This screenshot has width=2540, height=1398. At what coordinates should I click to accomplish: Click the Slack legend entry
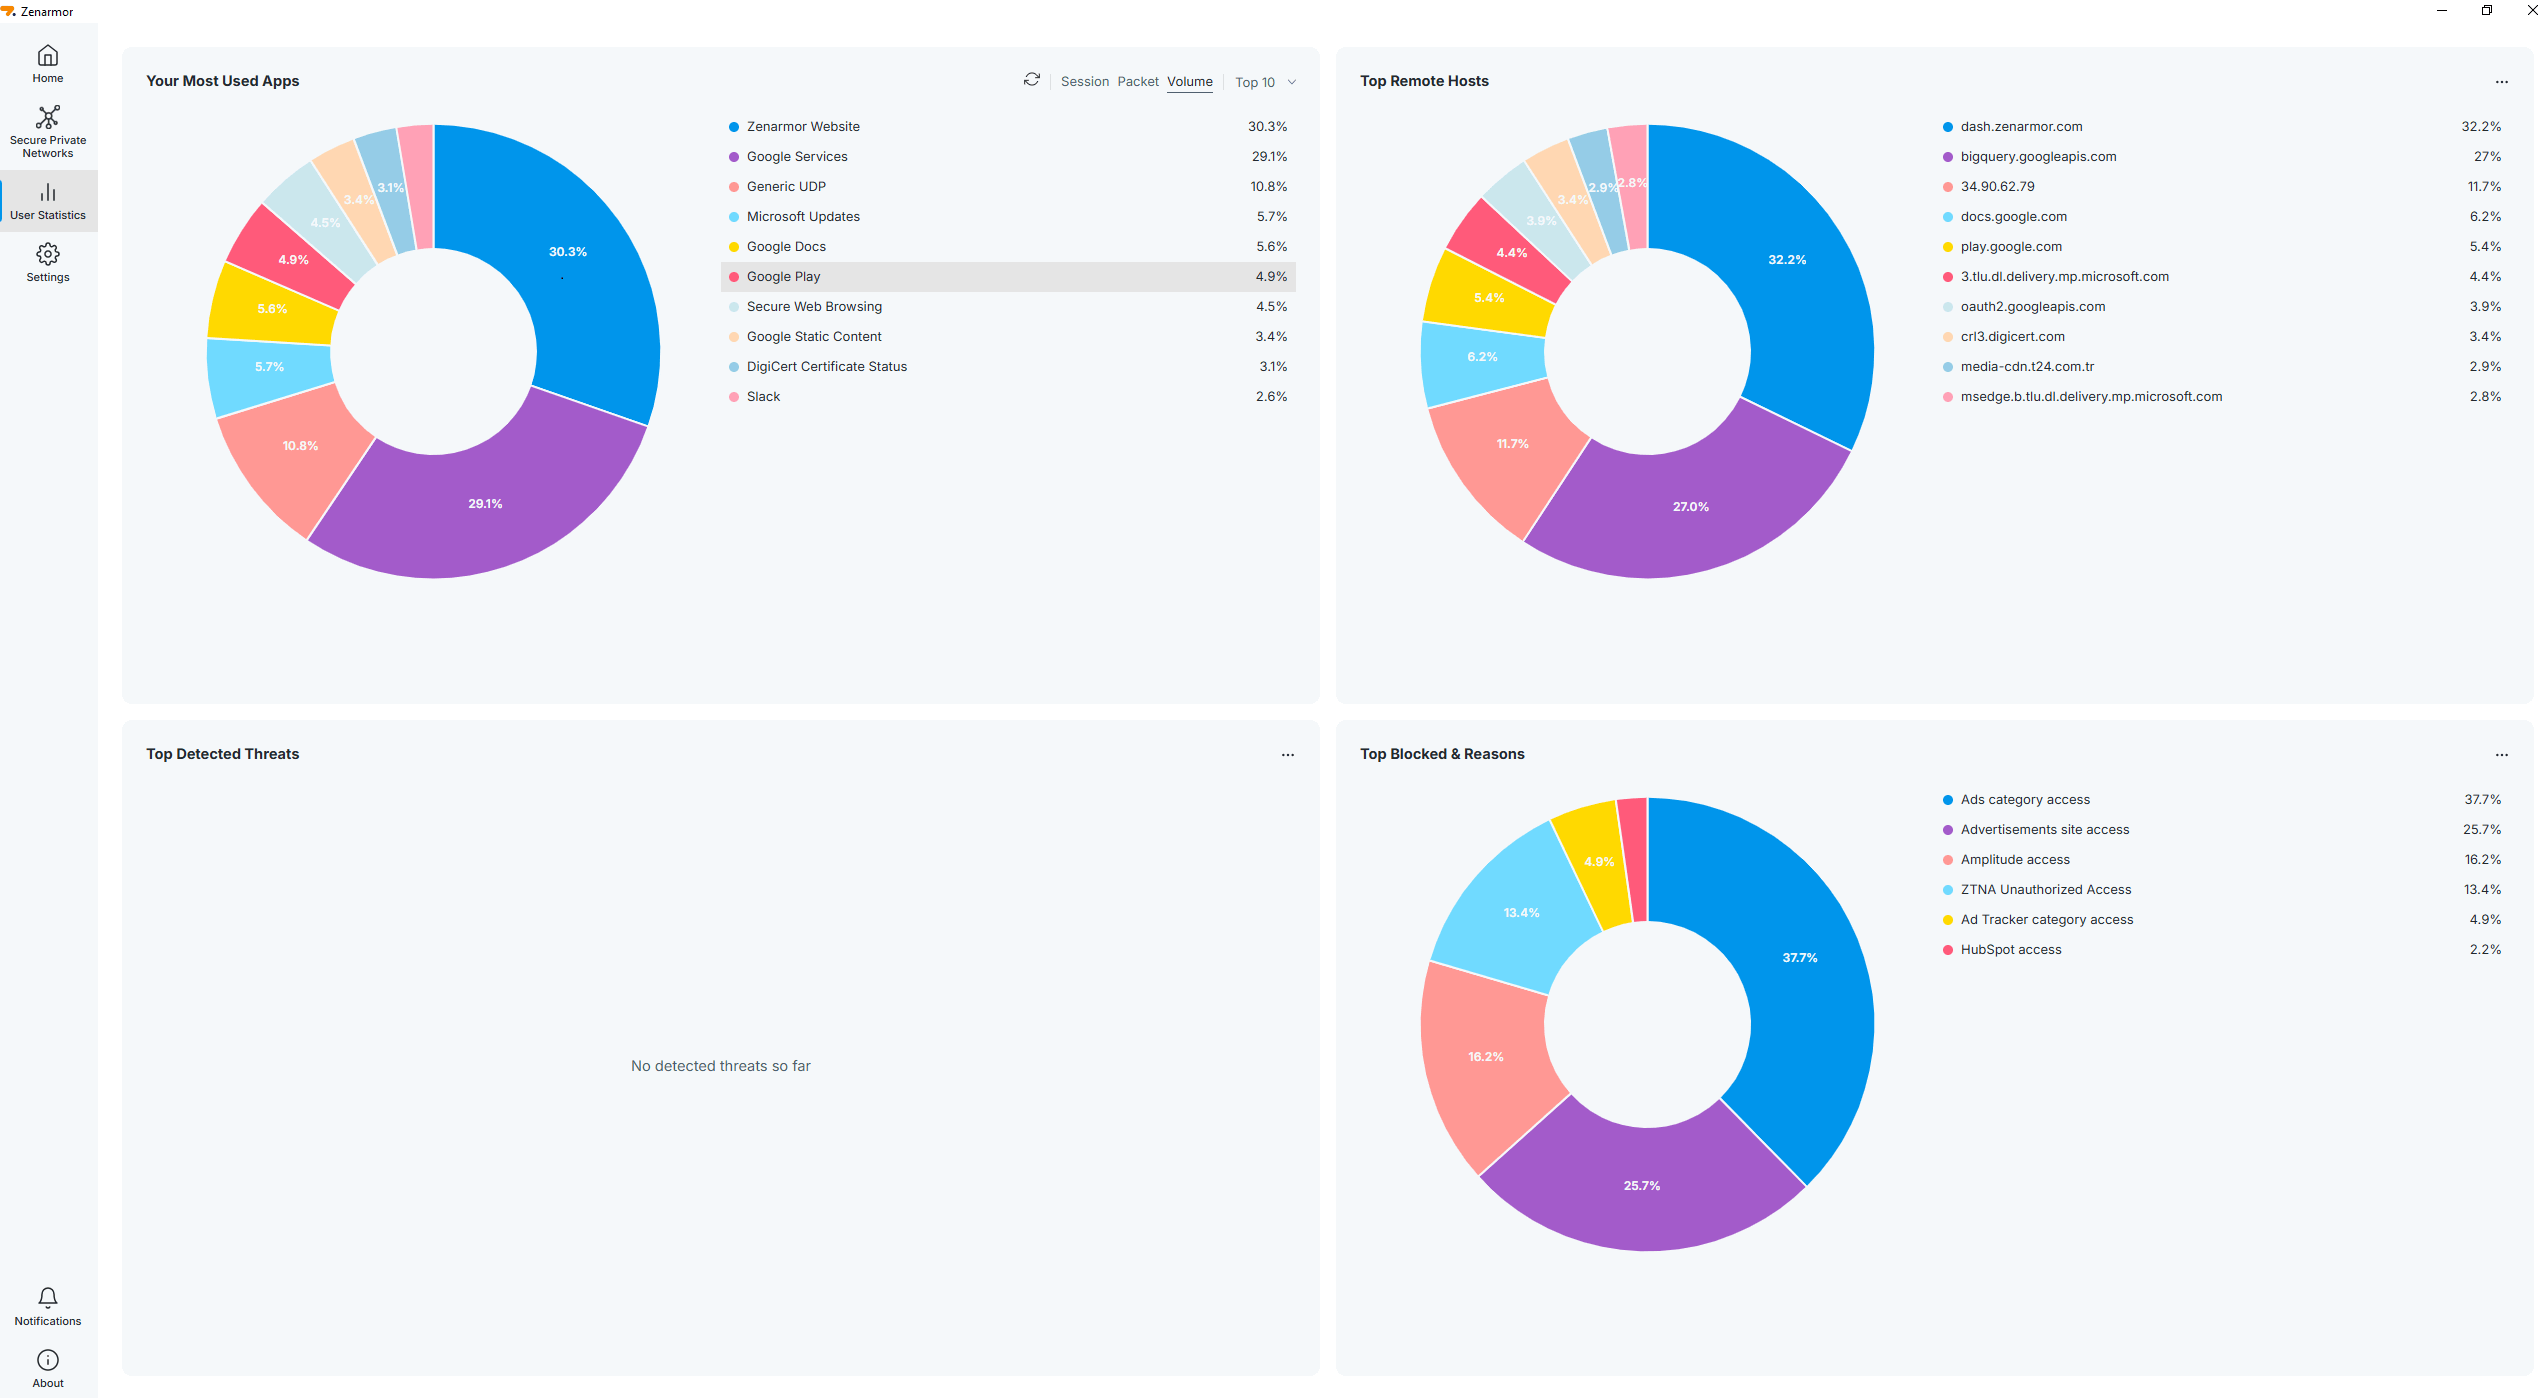[1008, 397]
